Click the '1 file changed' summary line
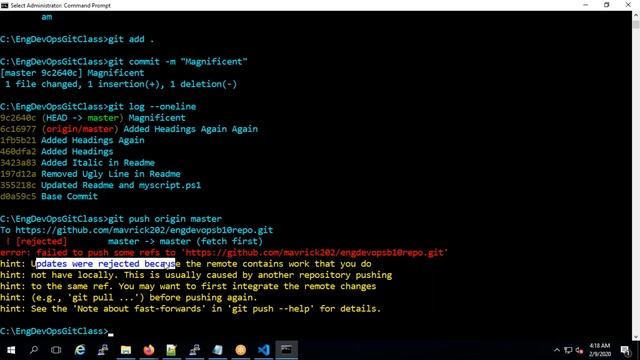Image resolution: width=640 pixels, height=360 pixels. click(120, 84)
